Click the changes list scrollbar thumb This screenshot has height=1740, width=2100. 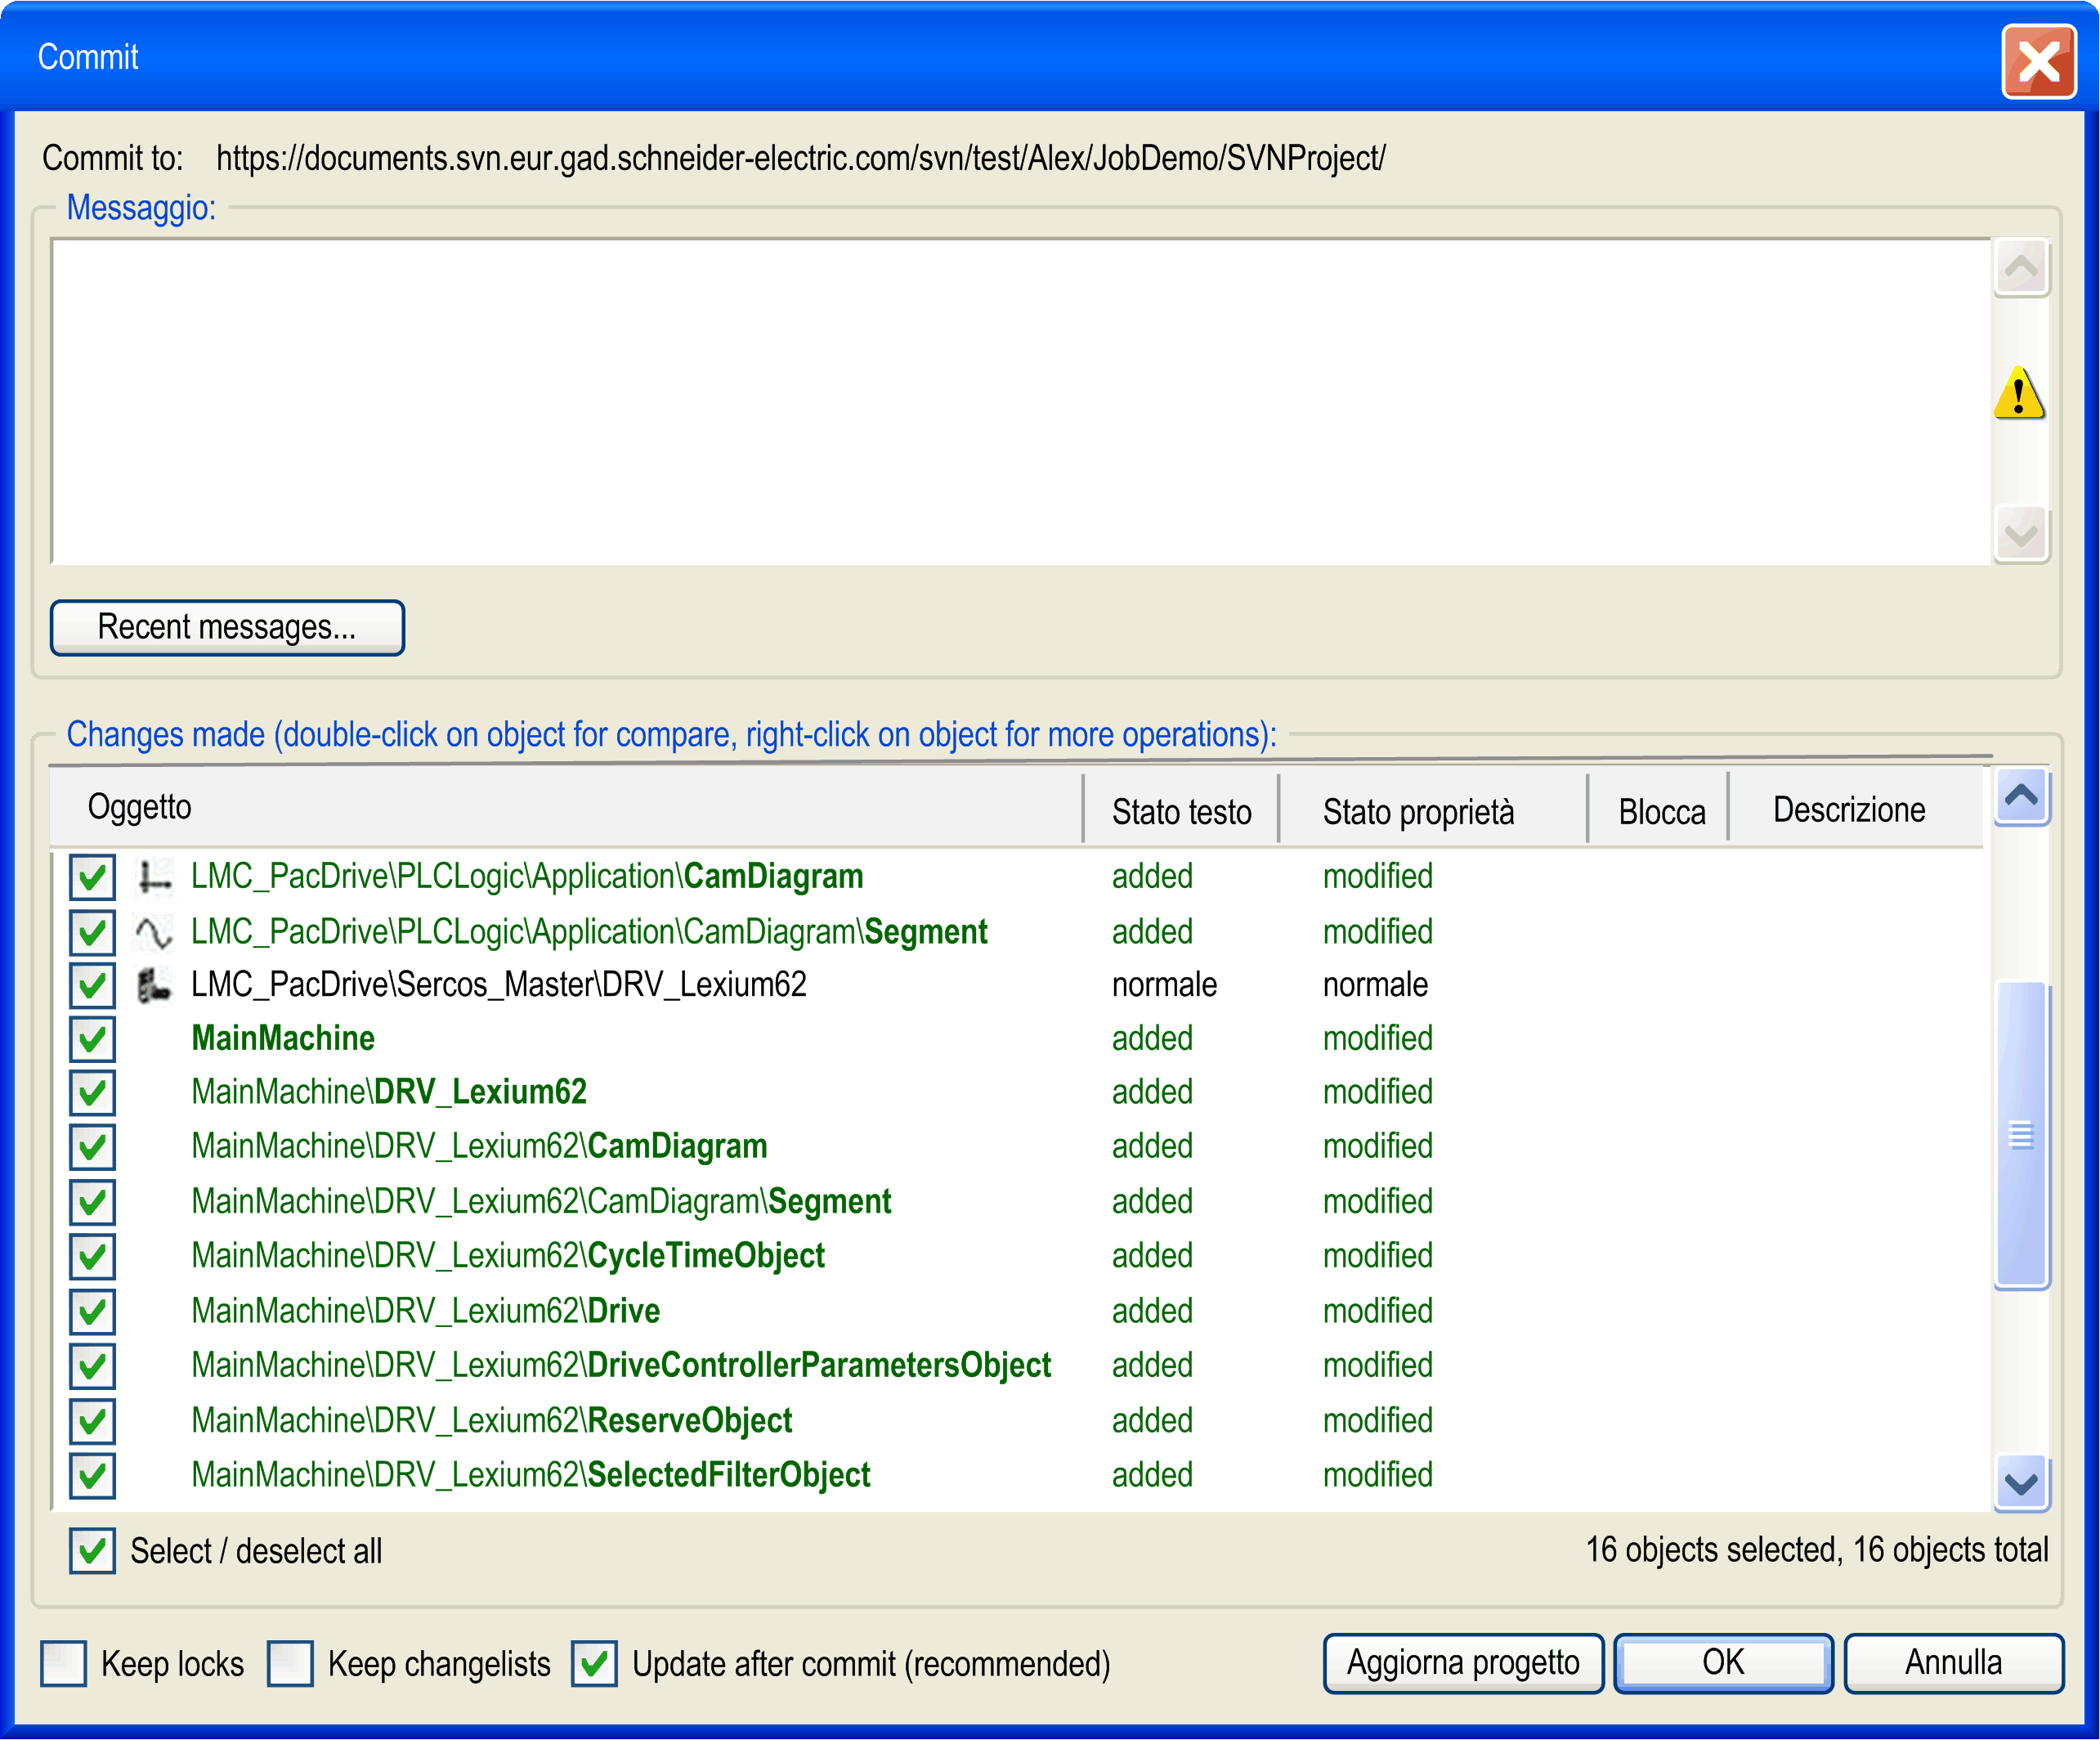click(x=2021, y=1135)
